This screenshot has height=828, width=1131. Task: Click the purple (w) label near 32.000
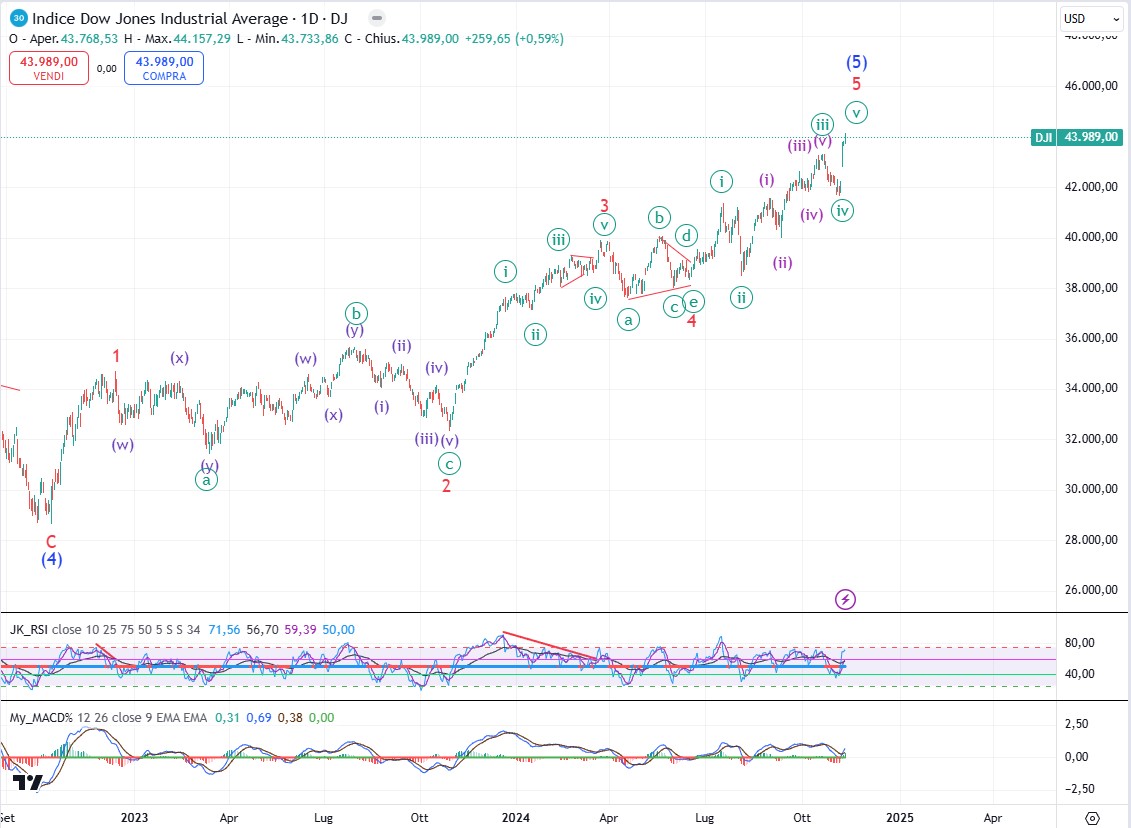pos(123,444)
